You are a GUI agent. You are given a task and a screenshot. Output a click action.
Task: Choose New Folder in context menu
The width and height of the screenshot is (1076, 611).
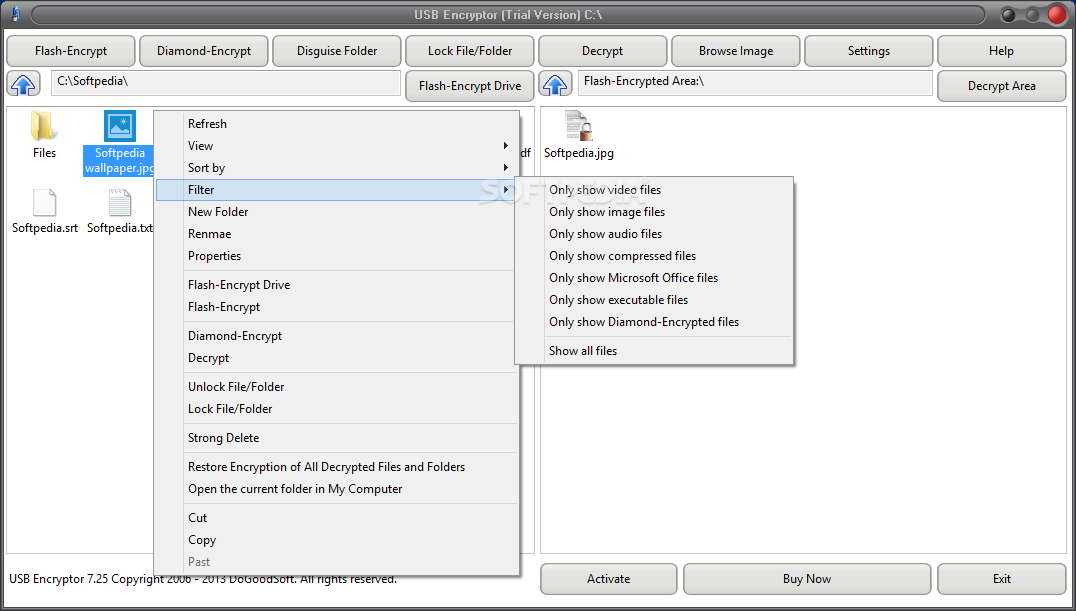(x=336, y=211)
